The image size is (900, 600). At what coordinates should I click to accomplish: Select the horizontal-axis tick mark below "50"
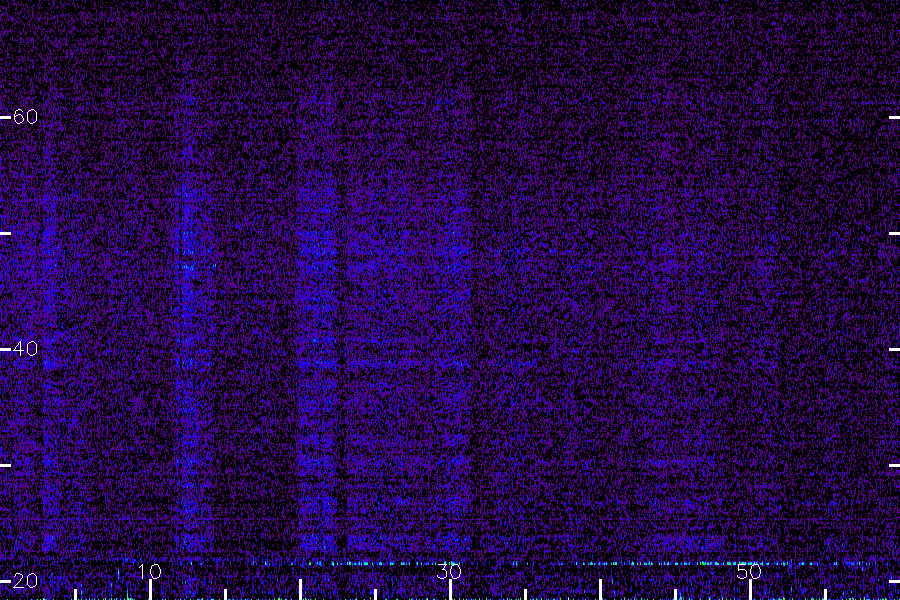750,590
